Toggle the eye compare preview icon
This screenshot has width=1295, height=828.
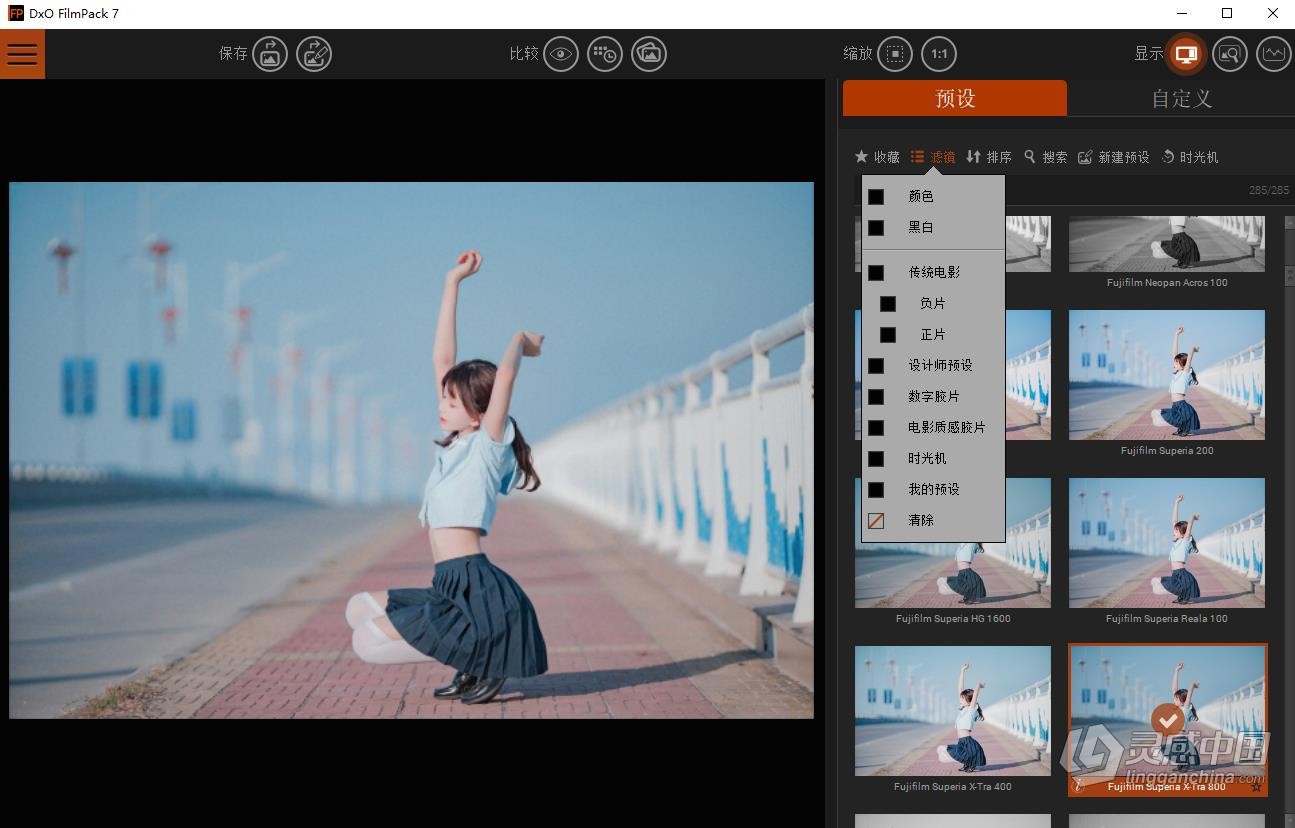[562, 54]
